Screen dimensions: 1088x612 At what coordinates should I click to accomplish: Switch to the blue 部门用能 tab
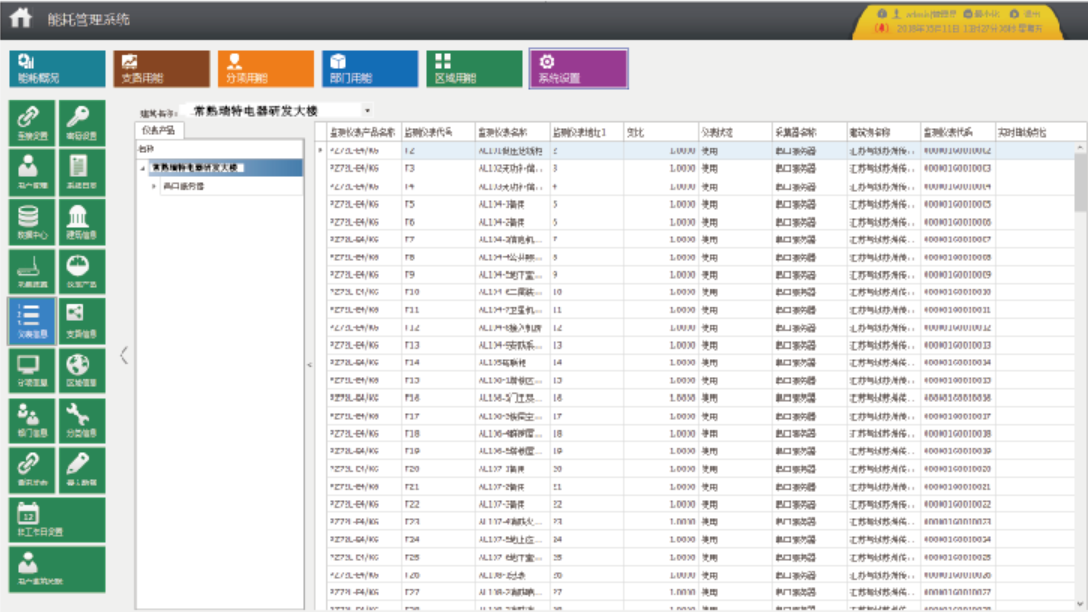[371, 69]
